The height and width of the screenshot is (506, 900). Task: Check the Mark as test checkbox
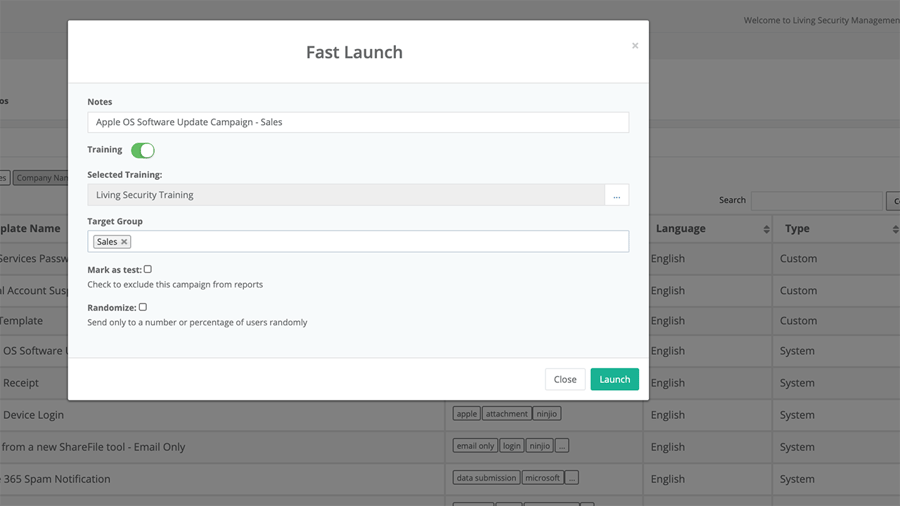pyautogui.click(x=148, y=269)
